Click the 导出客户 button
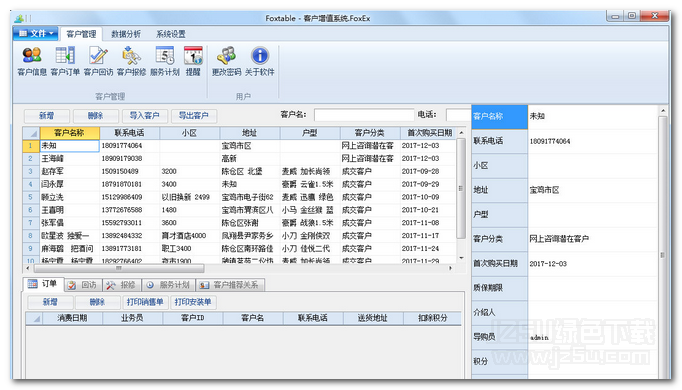This screenshot has height=390, width=682. [194, 116]
